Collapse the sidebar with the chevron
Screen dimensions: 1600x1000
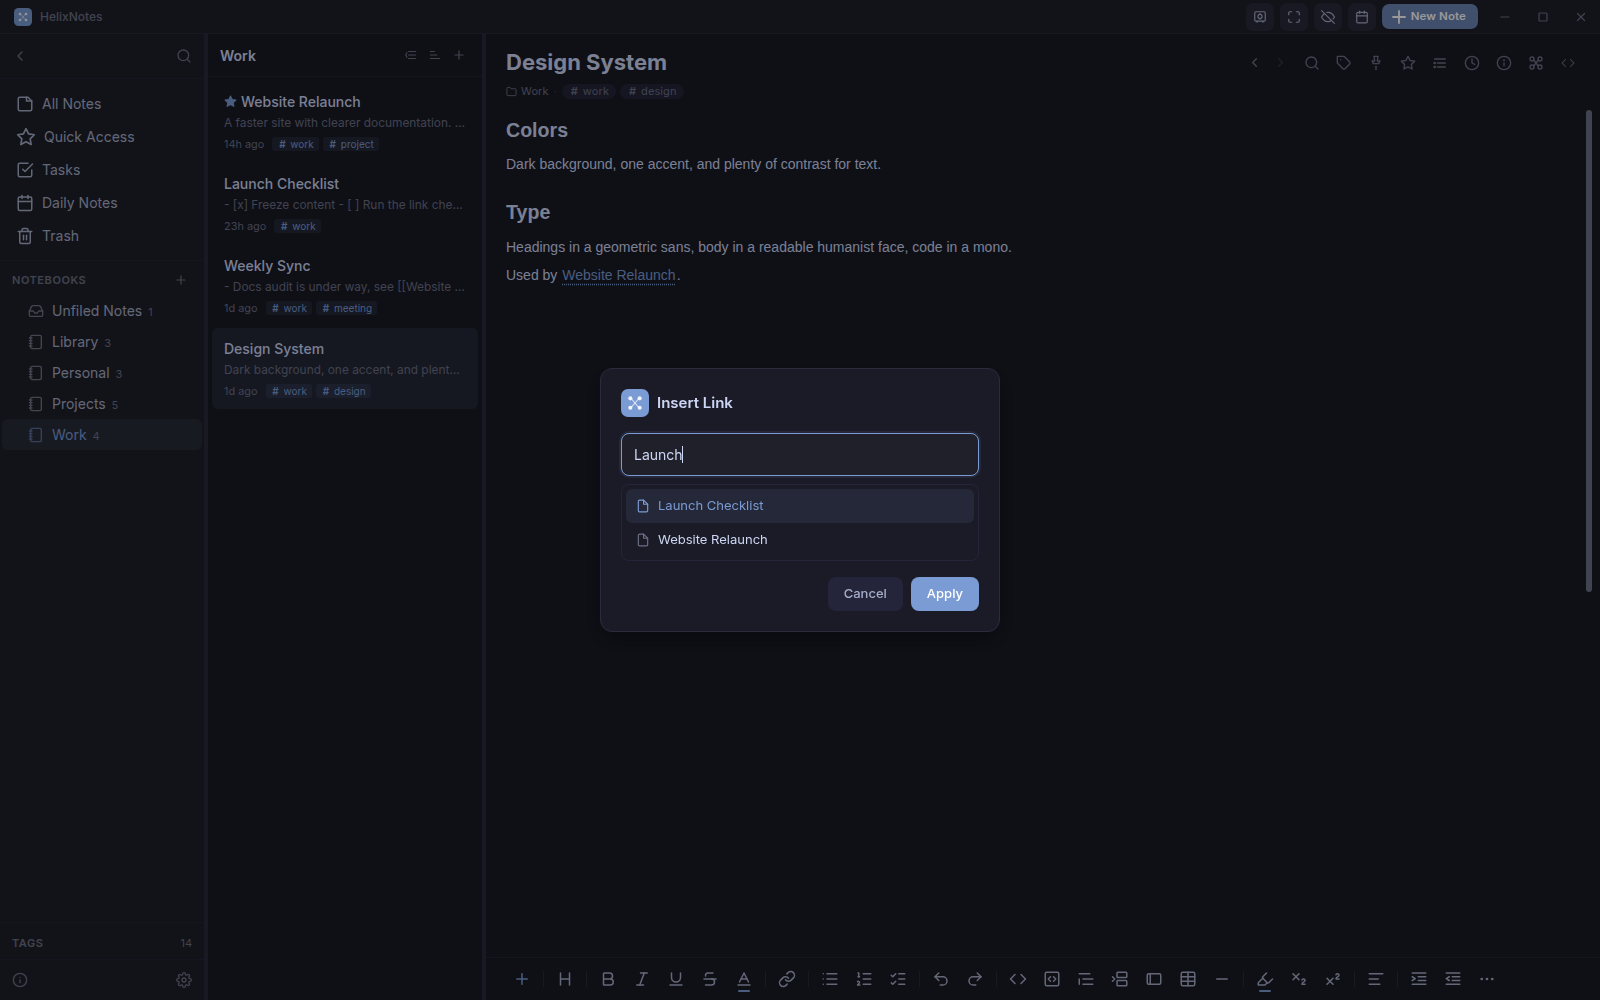point(20,56)
